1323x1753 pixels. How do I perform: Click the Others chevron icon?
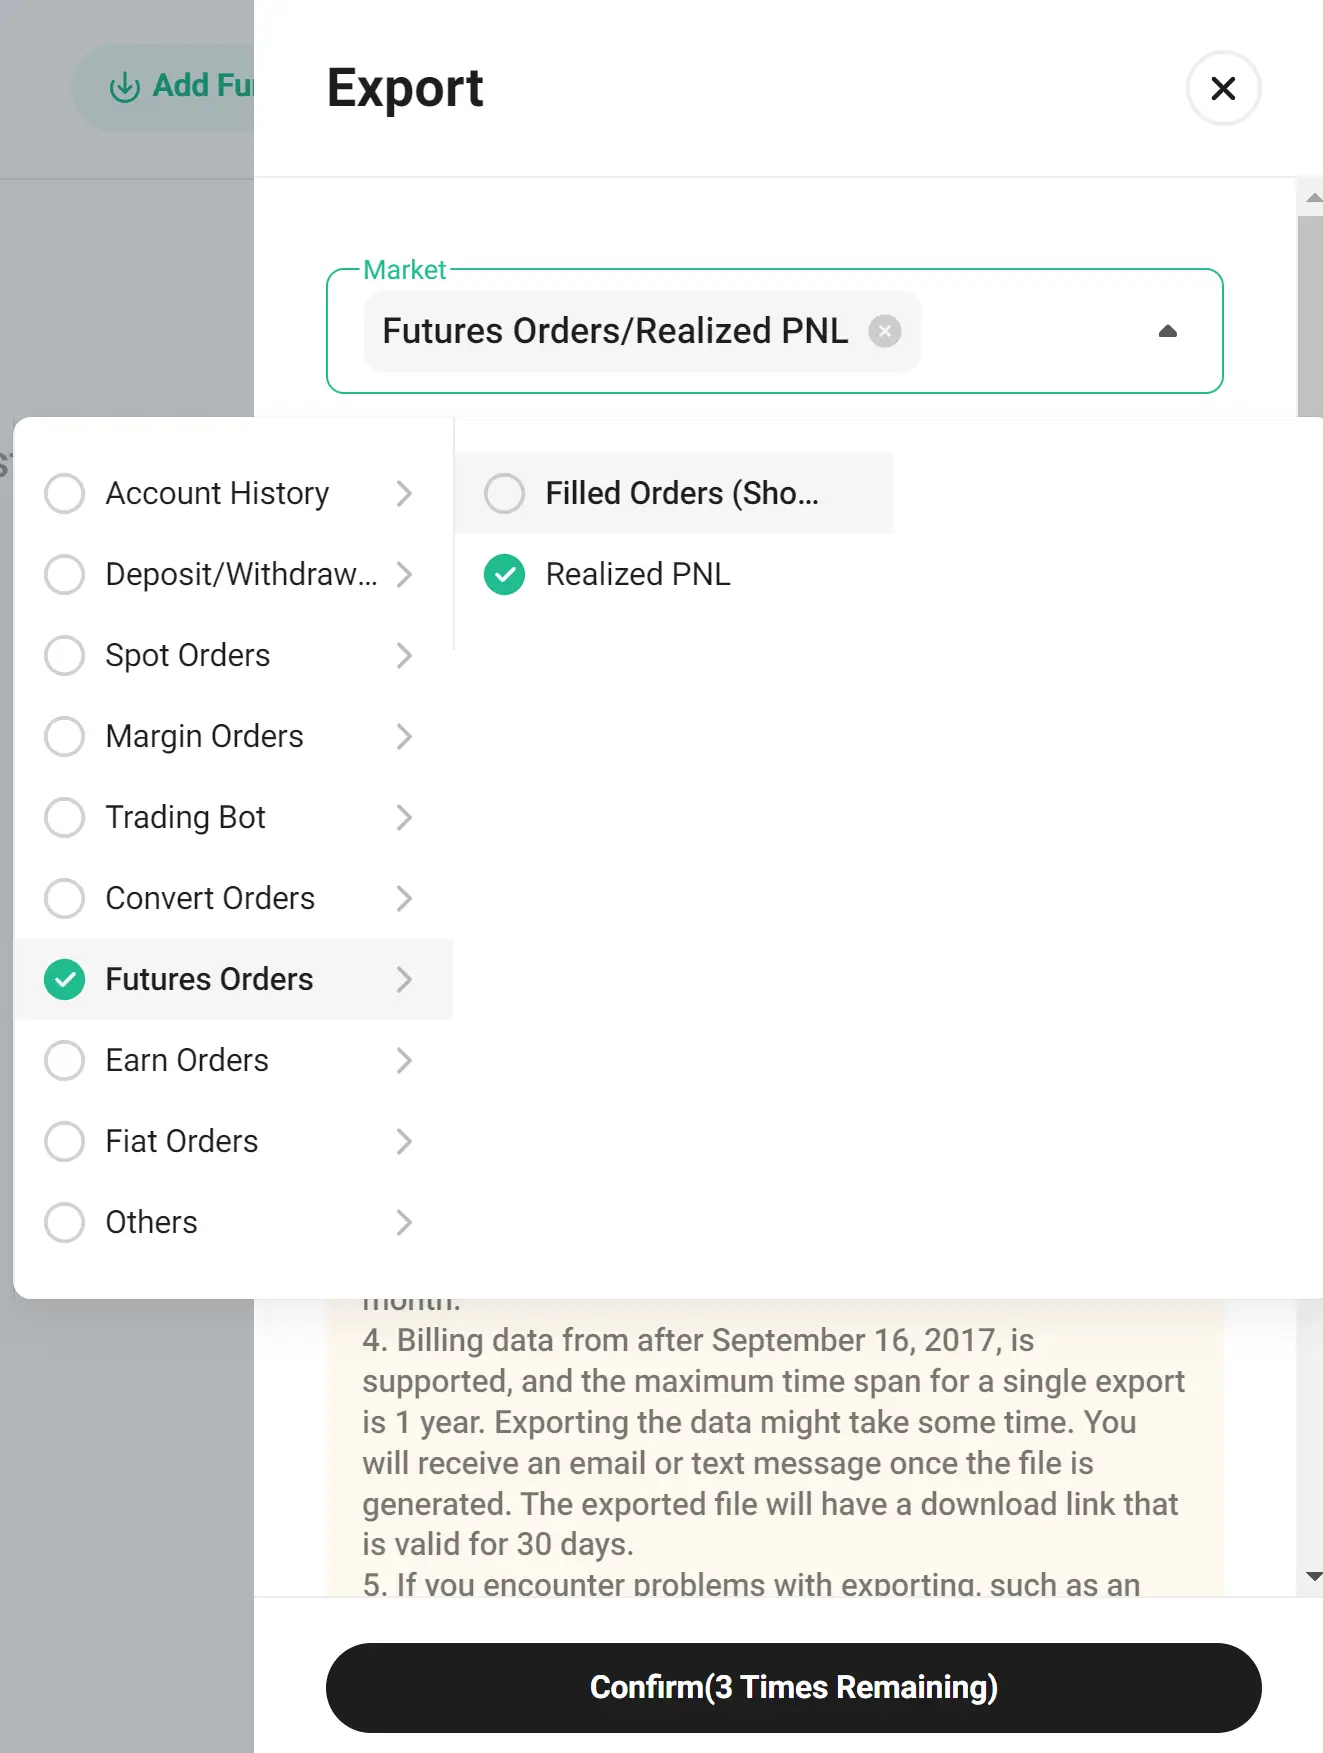pos(404,1222)
